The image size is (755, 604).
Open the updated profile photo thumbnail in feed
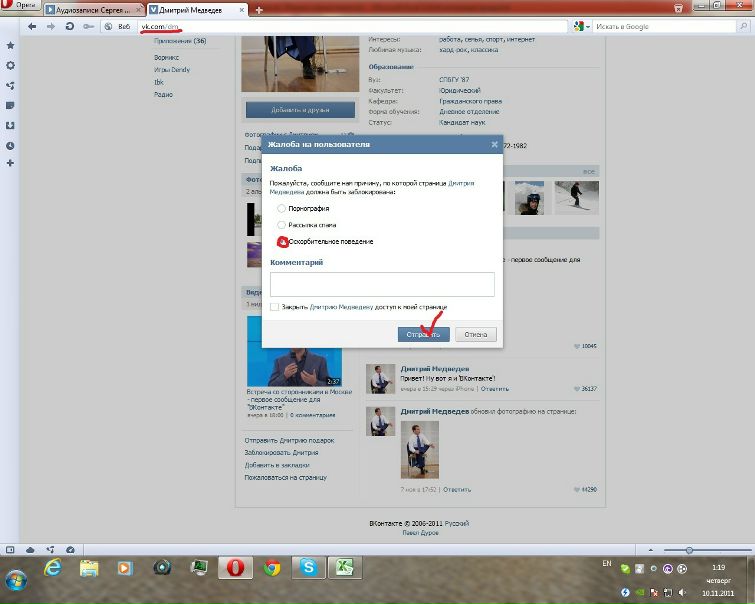point(419,450)
